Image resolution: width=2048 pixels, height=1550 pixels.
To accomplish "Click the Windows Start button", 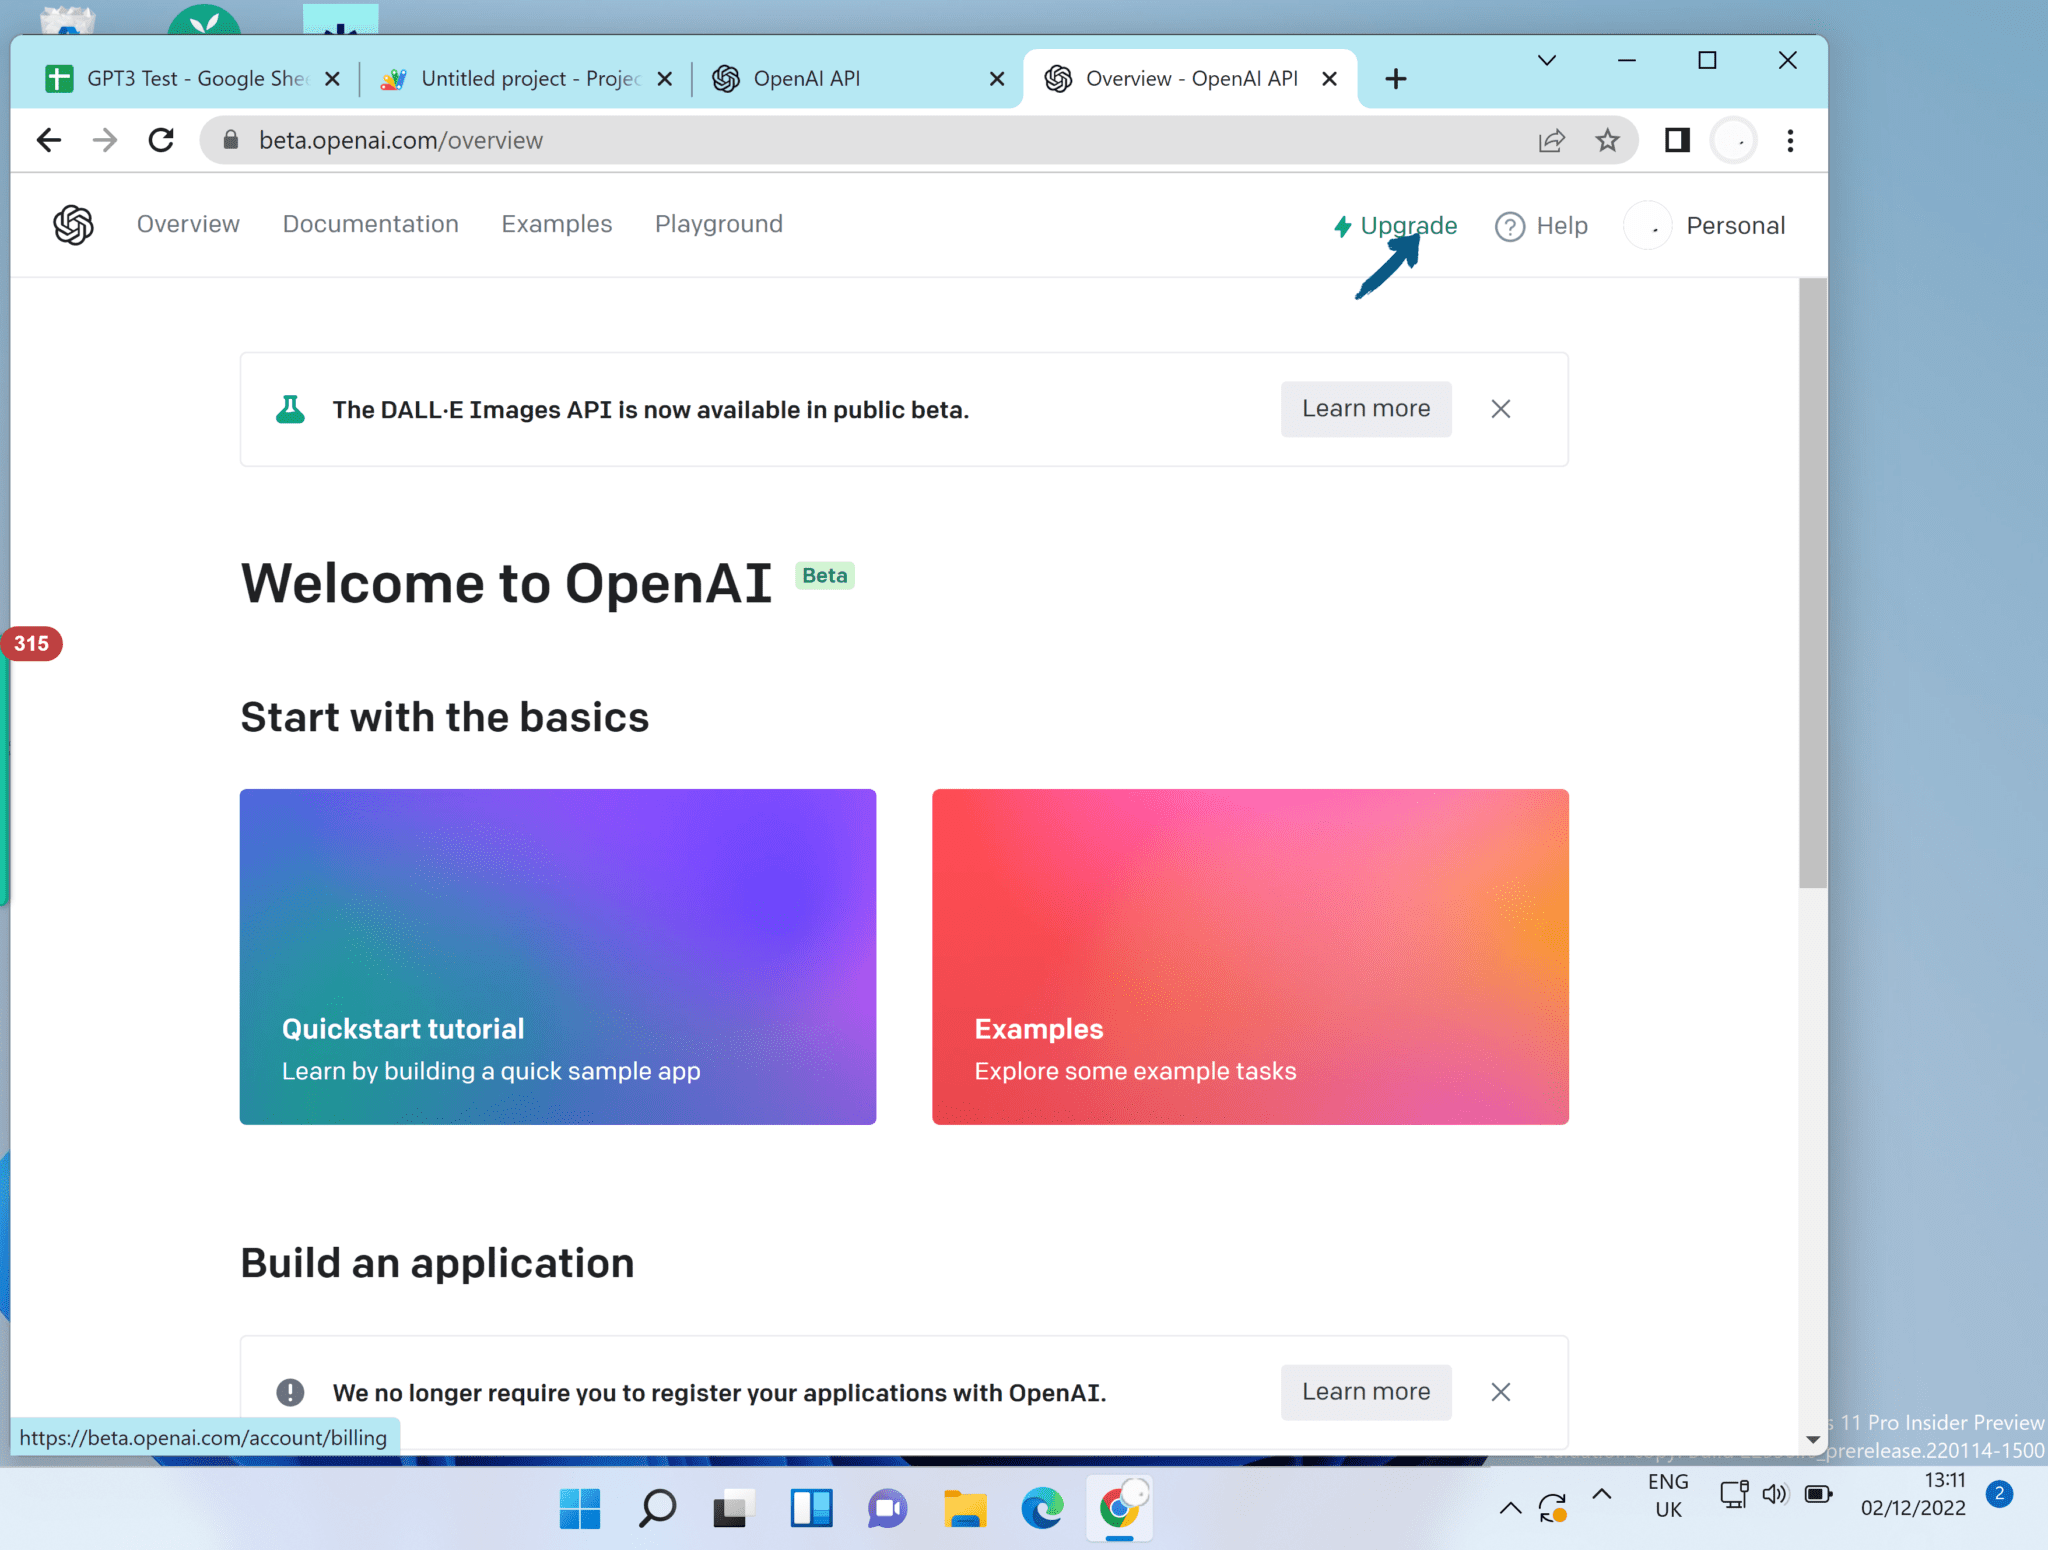I will click(578, 1508).
